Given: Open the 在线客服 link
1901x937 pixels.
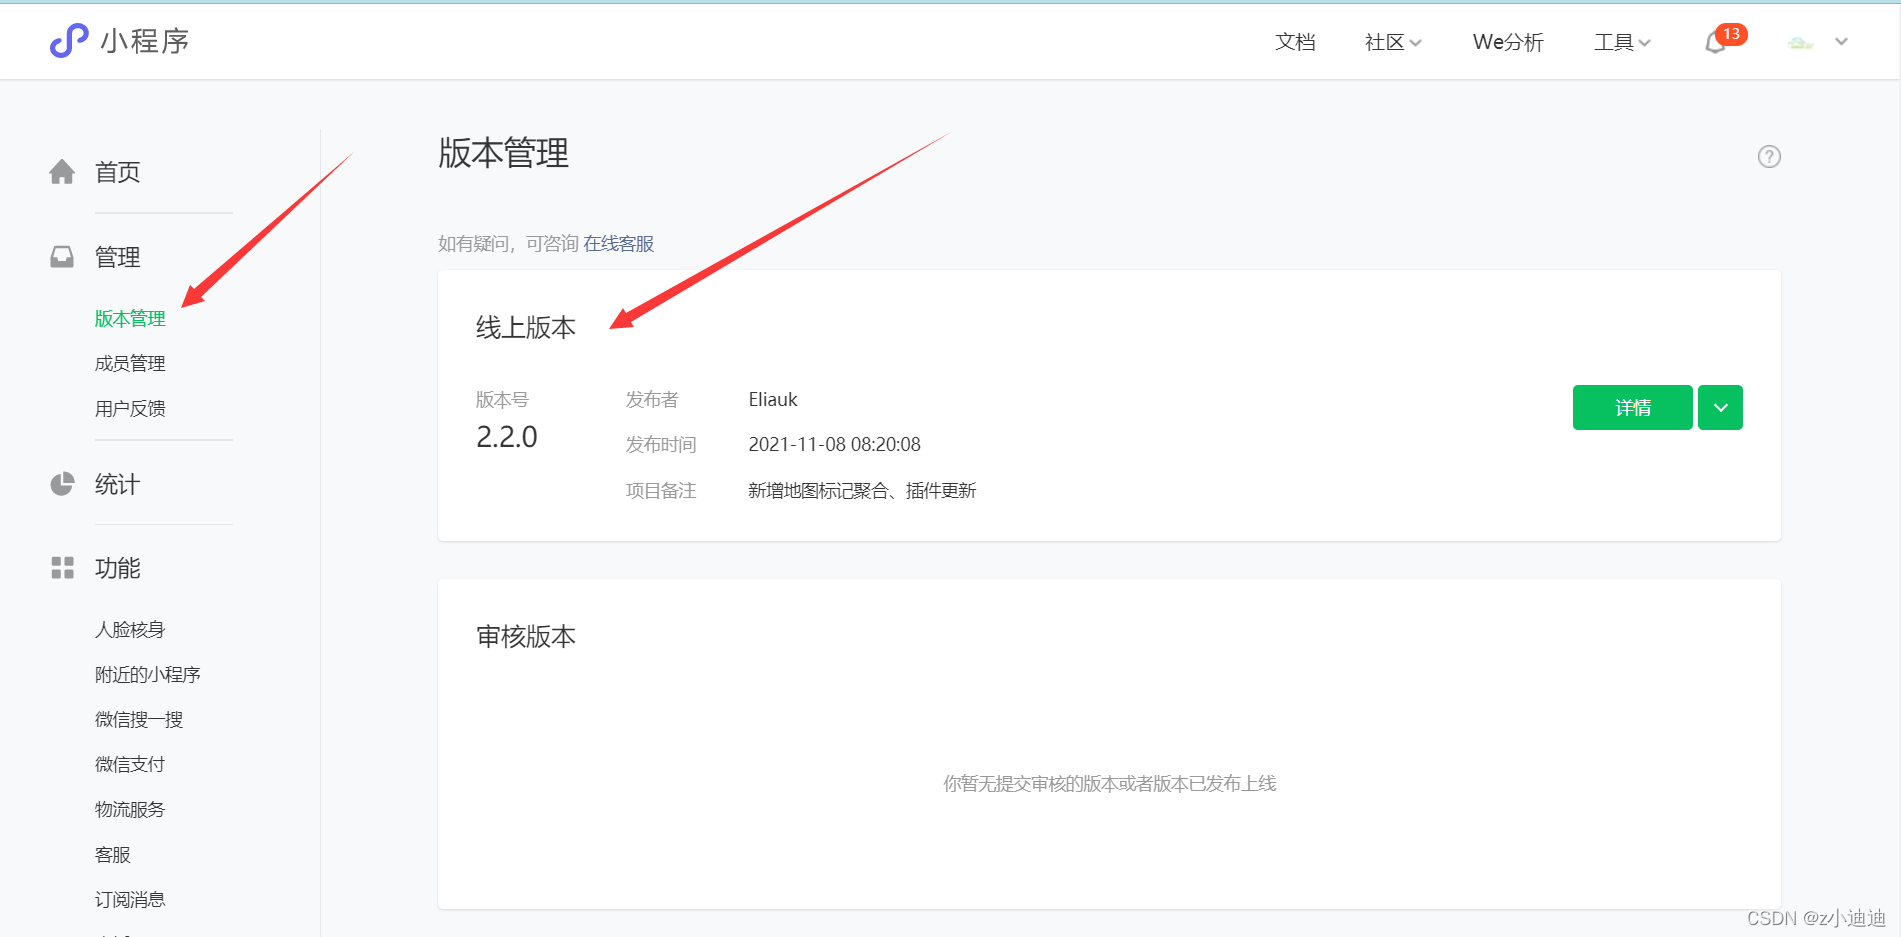Looking at the screenshot, I should pos(618,243).
